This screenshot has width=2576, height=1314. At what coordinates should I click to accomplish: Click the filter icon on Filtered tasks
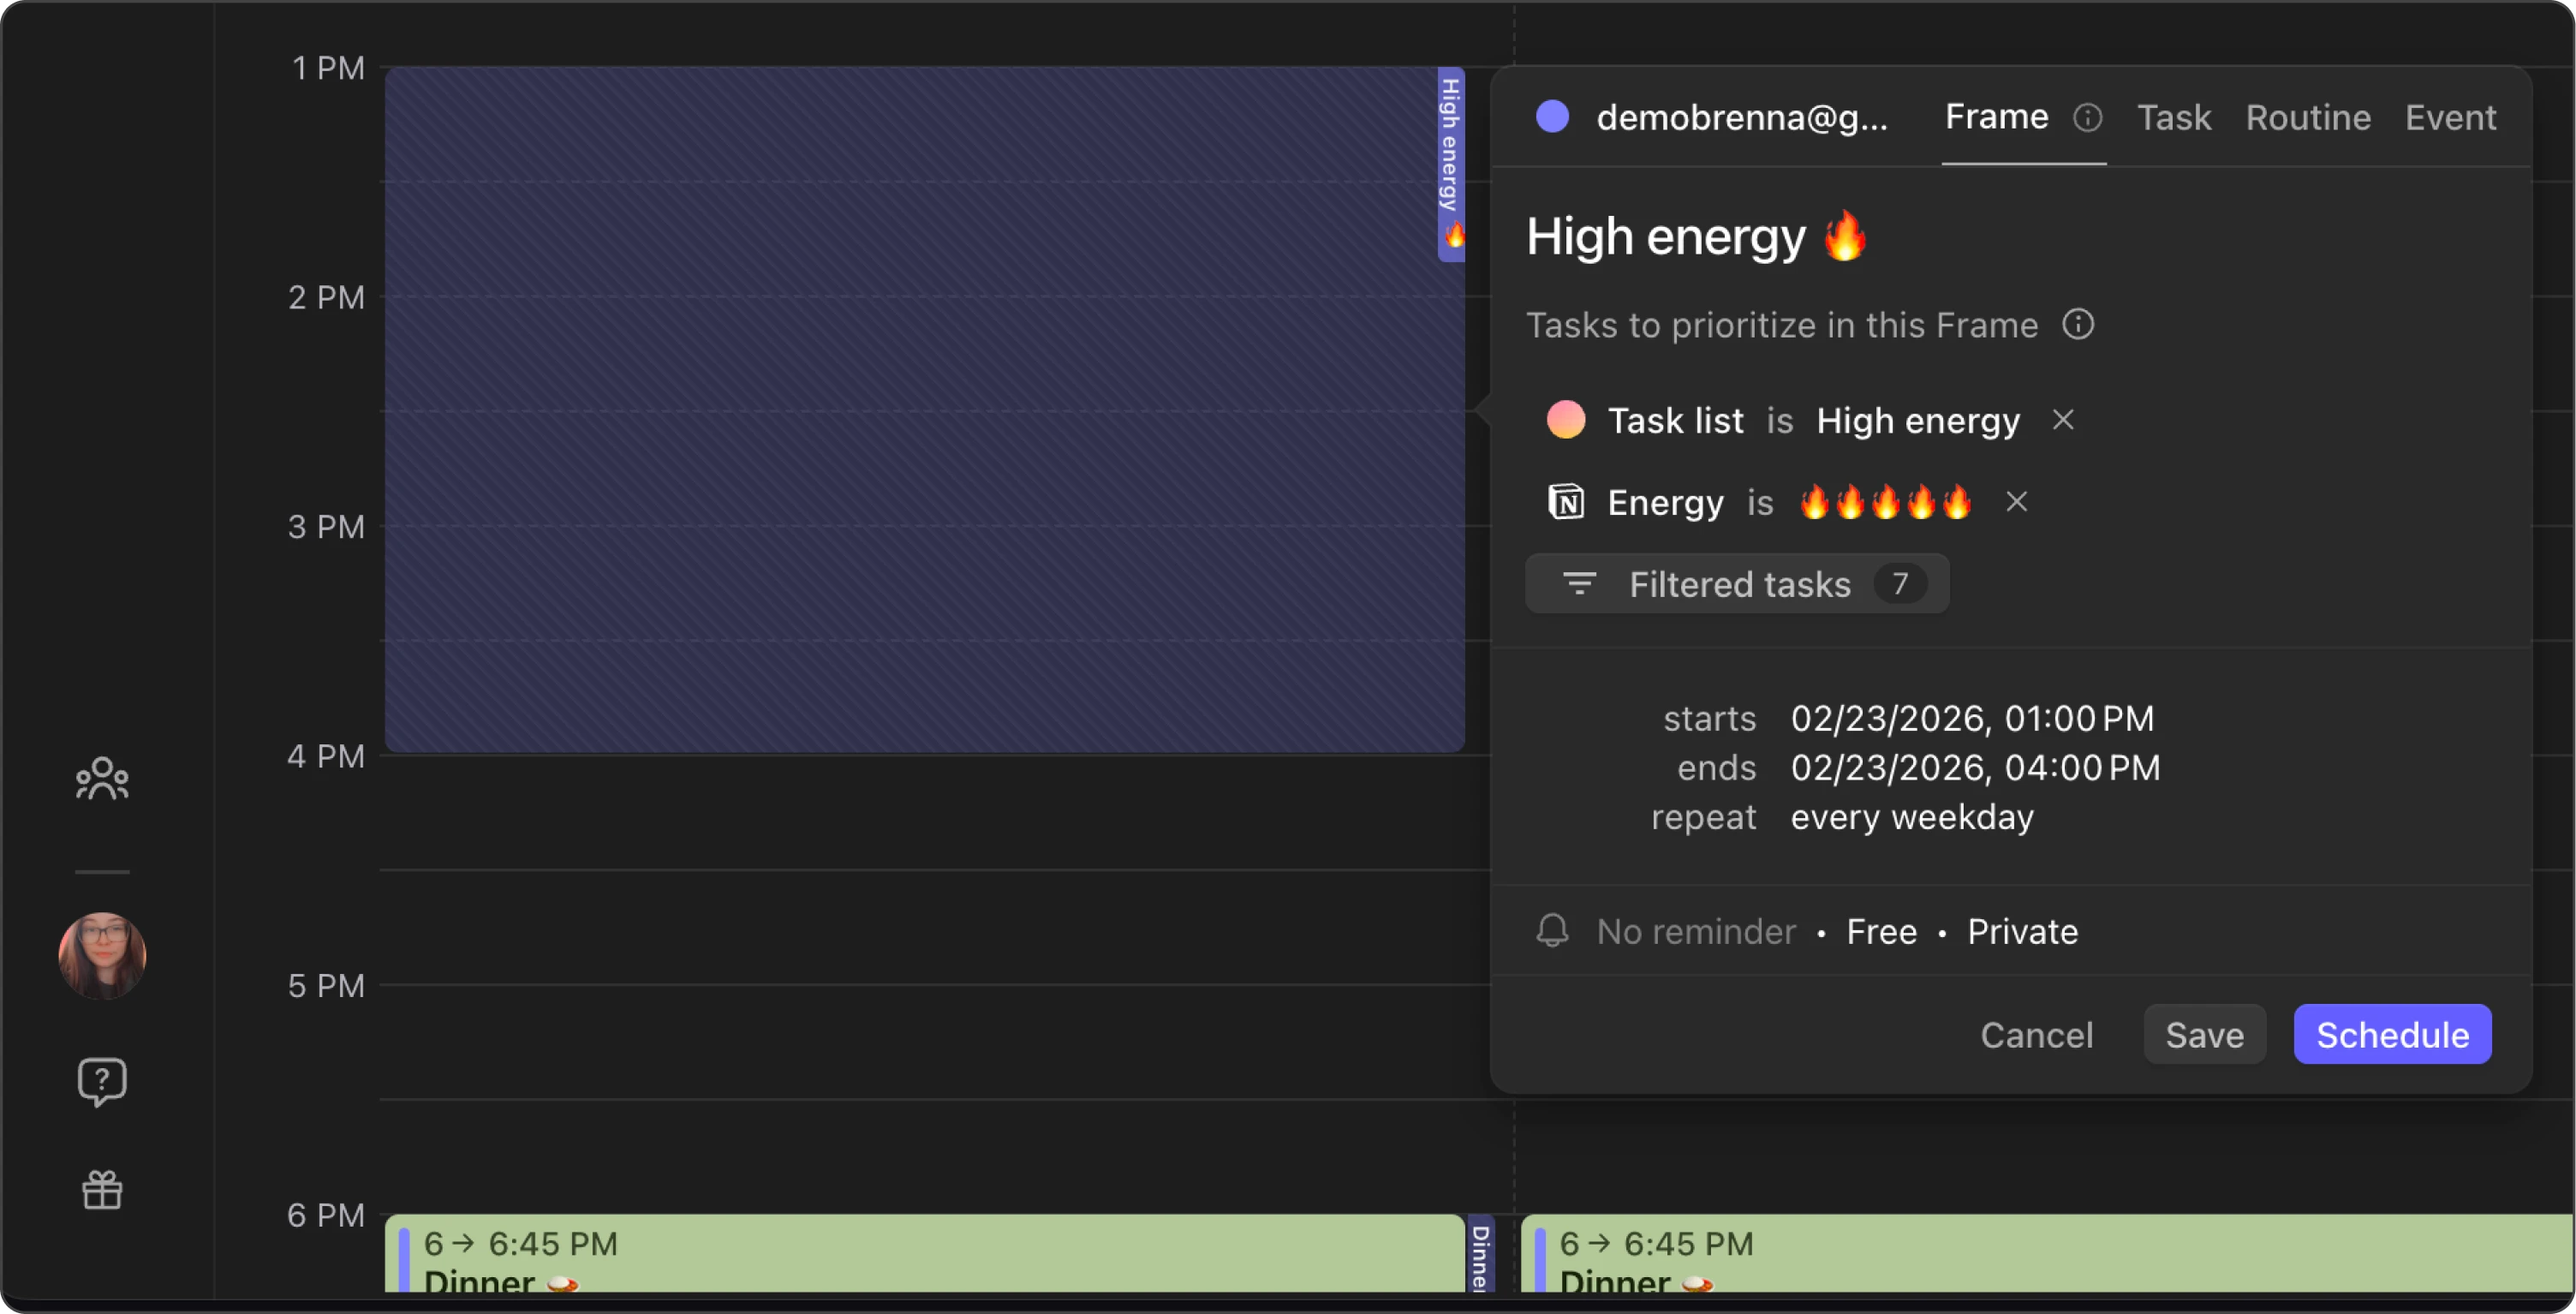(x=1580, y=584)
